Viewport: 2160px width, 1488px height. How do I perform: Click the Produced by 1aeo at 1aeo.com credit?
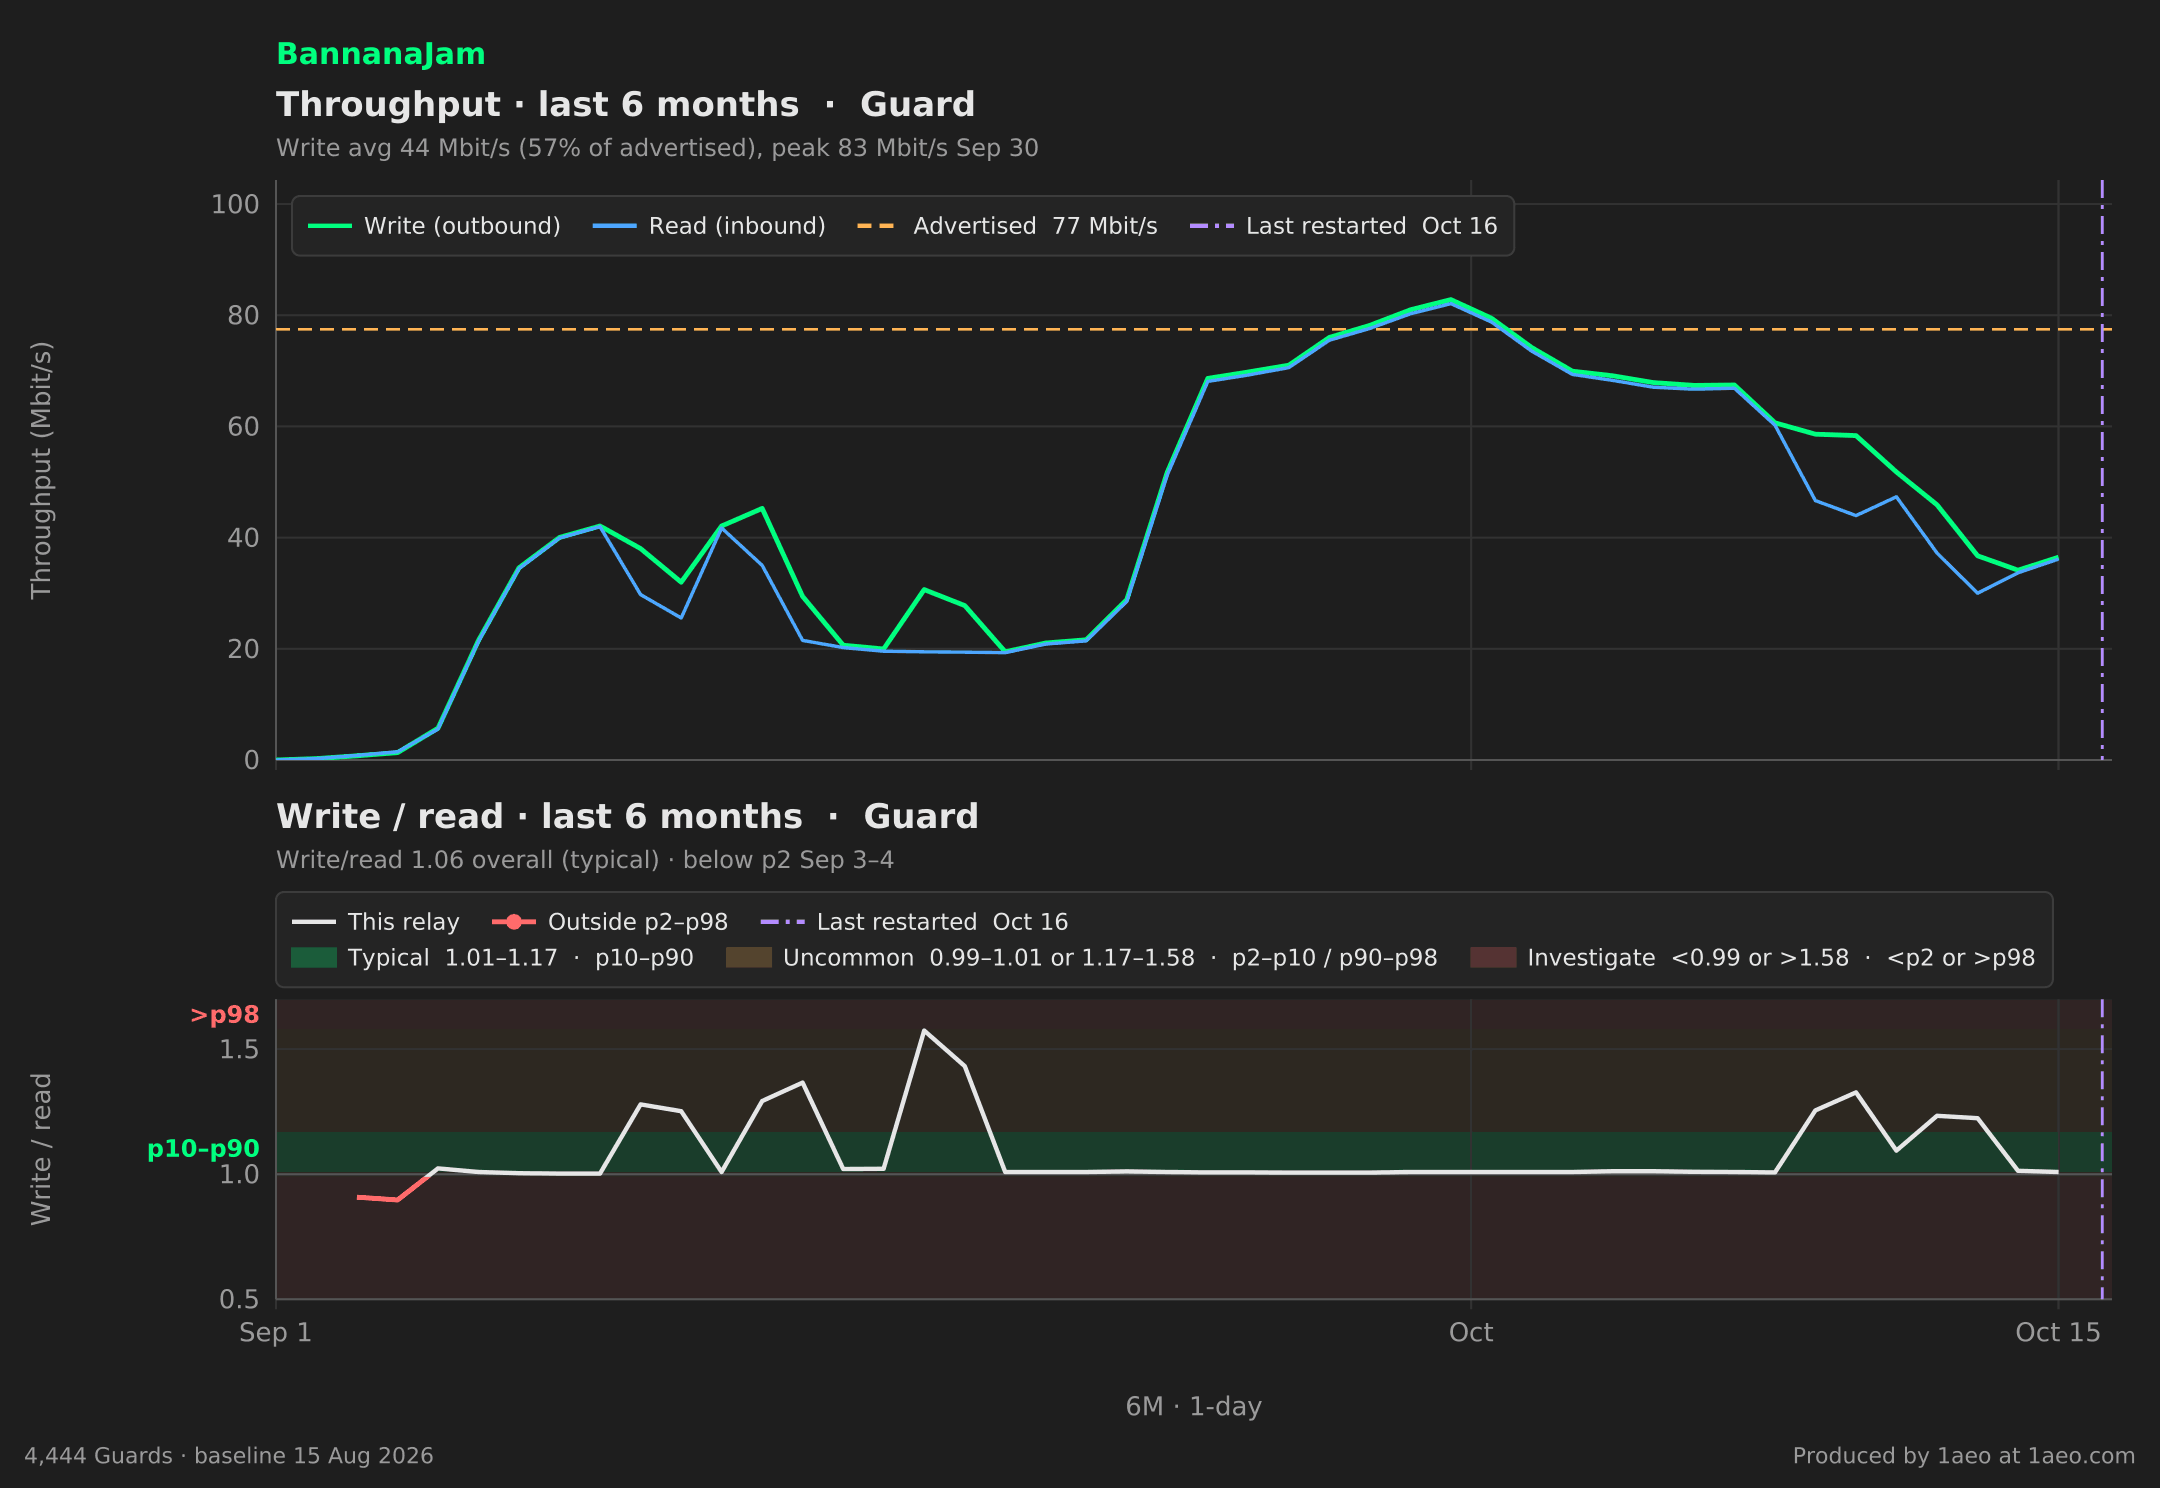click(x=1963, y=1456)
